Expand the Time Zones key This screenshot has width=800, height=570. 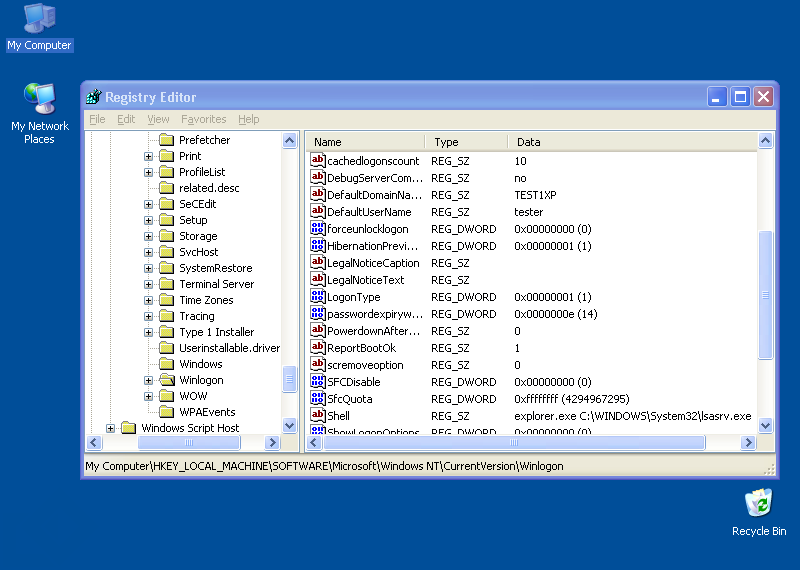(148, 300)
